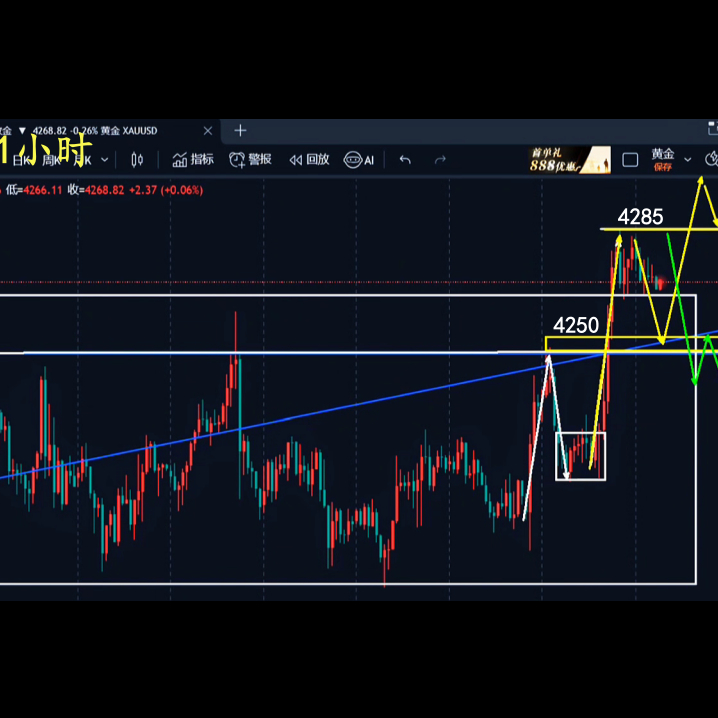The image size is (718, 718).
Task: Close the 黄金 XAUUSD tab
Action: [208, 130]
